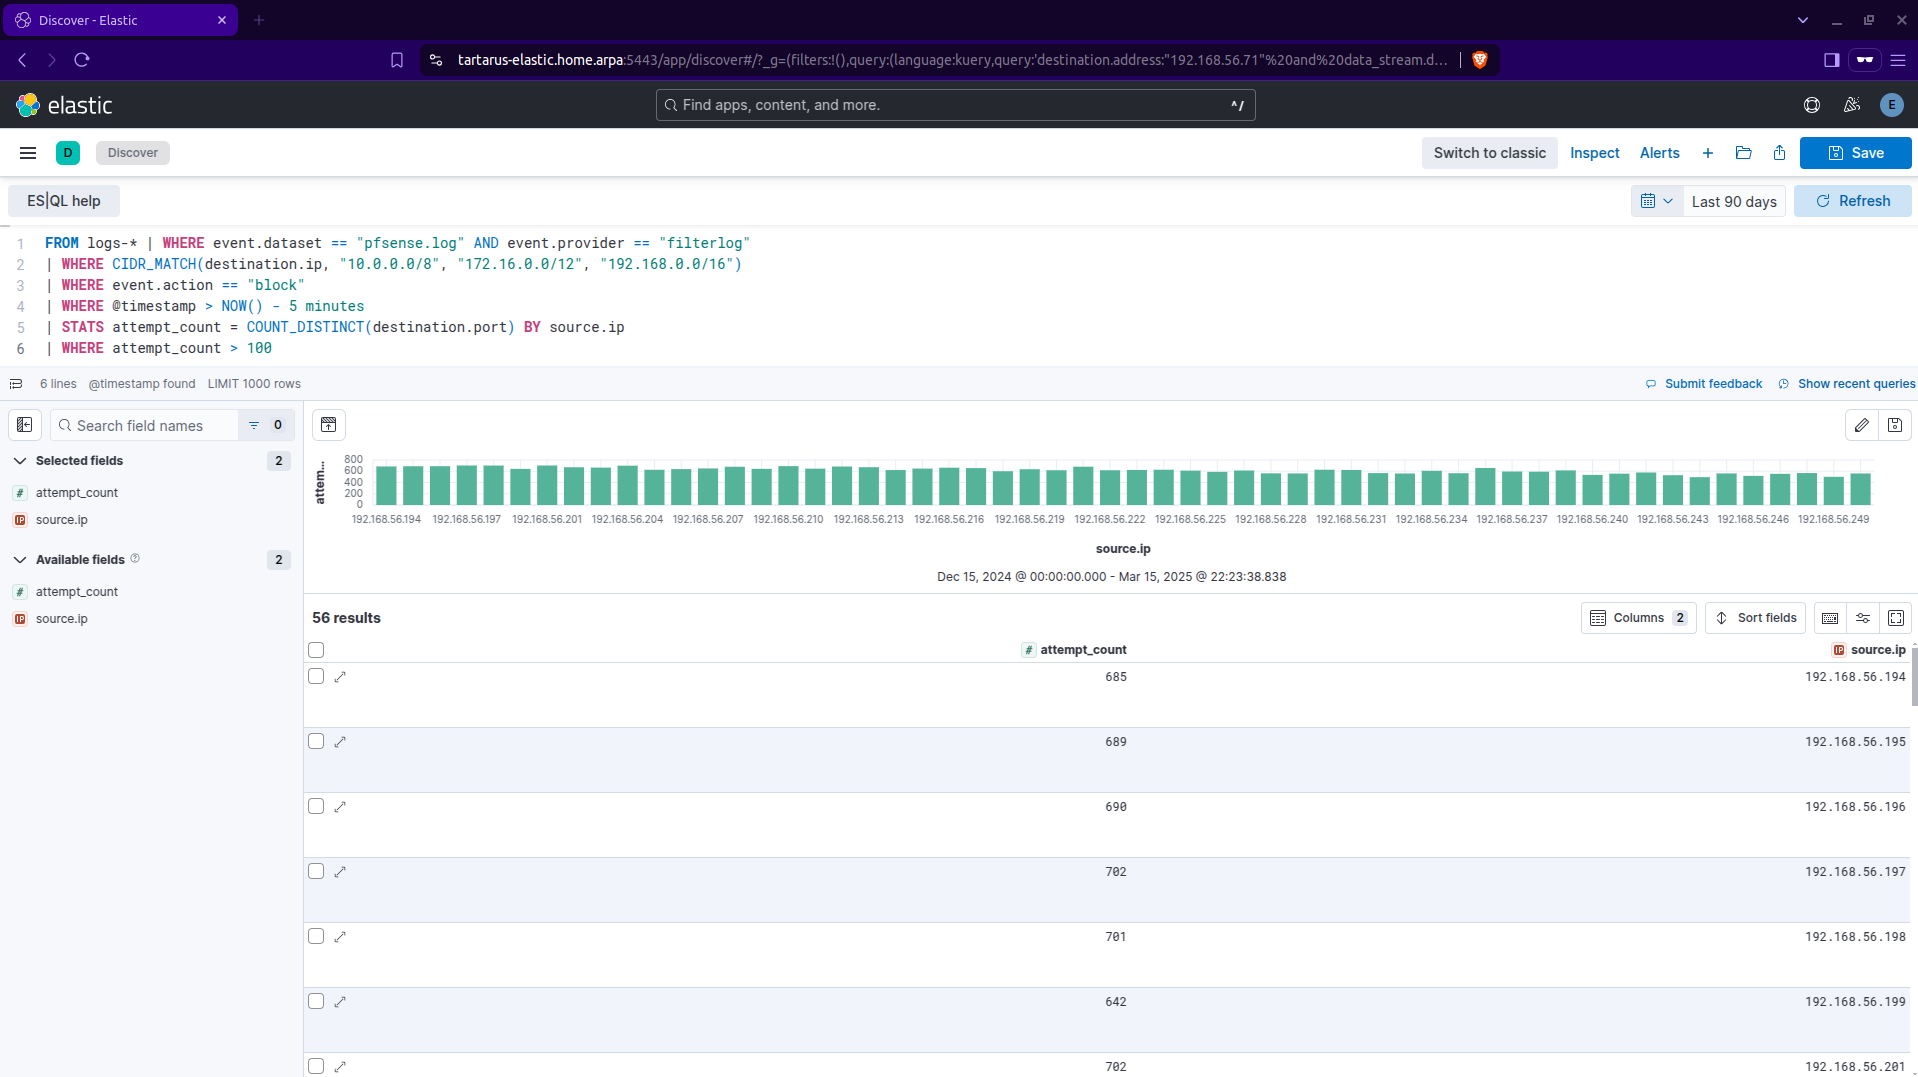Toggle the select-all rows checkbox

pyautogui.click(x=316, y=650)
